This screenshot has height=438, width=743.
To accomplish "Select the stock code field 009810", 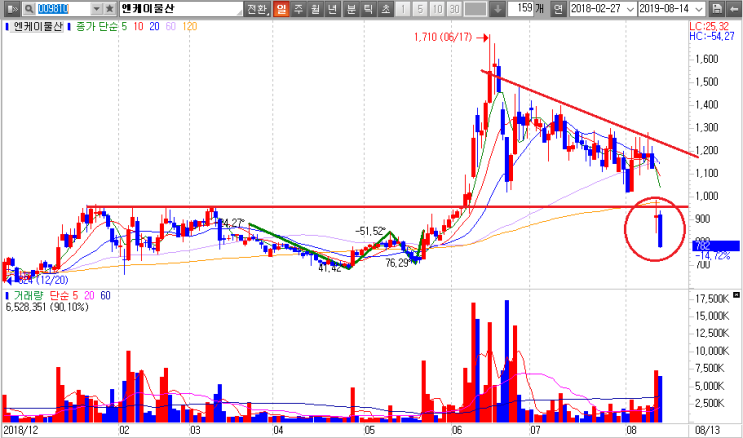I will click(x=63, y=9).
